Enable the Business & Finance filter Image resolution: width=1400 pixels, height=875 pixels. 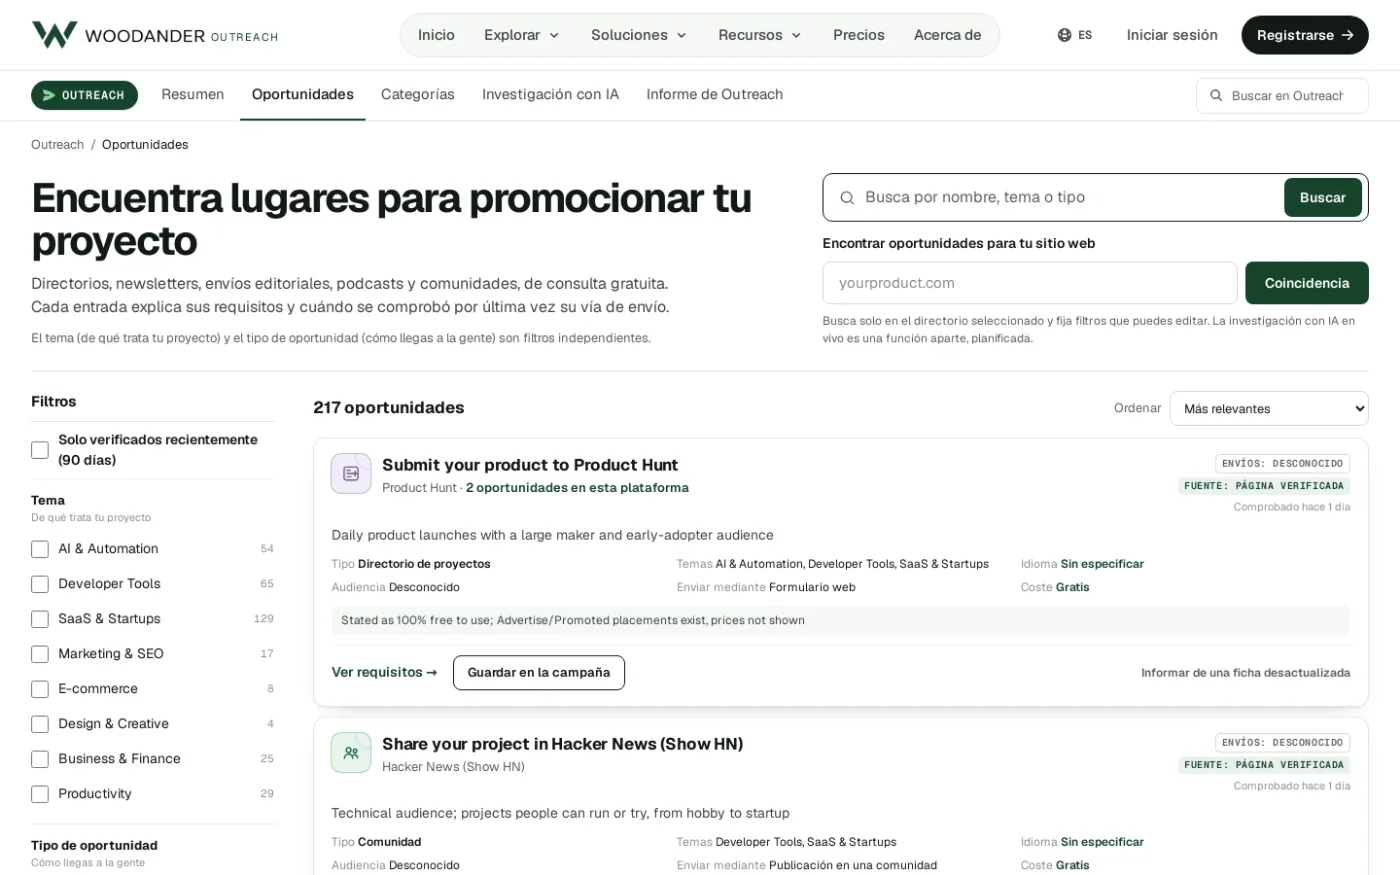click(x=40, y=759)
